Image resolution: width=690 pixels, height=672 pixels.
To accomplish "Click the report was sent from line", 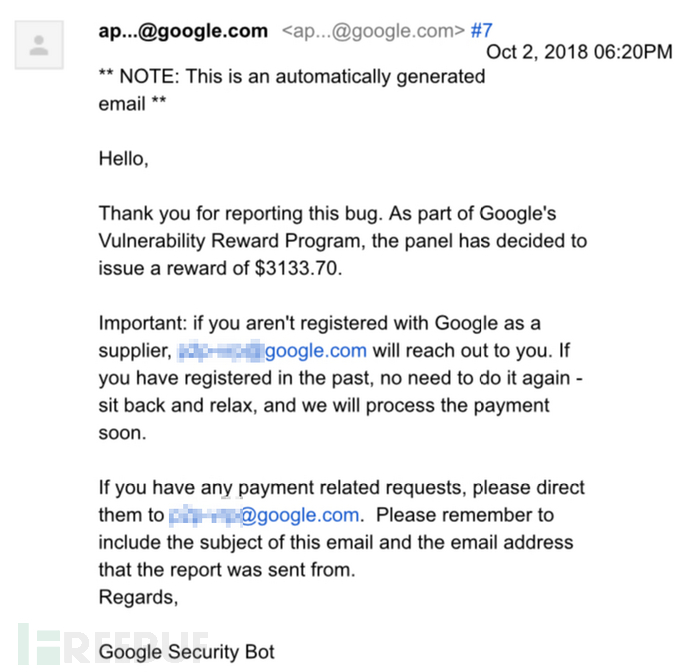I will (227, 570).
